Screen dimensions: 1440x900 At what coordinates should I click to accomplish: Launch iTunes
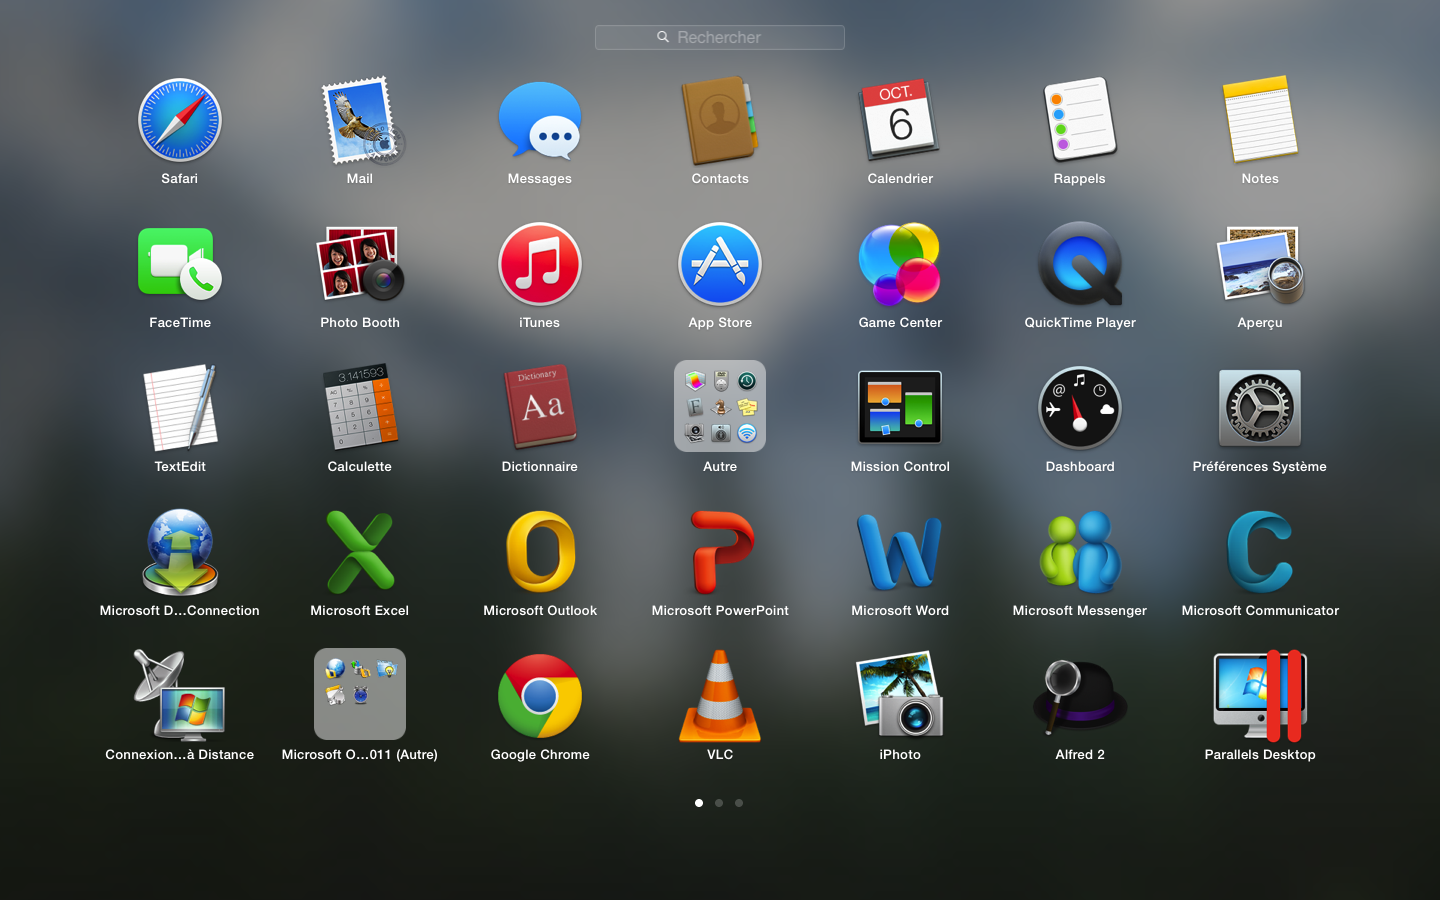click(540, 265)
